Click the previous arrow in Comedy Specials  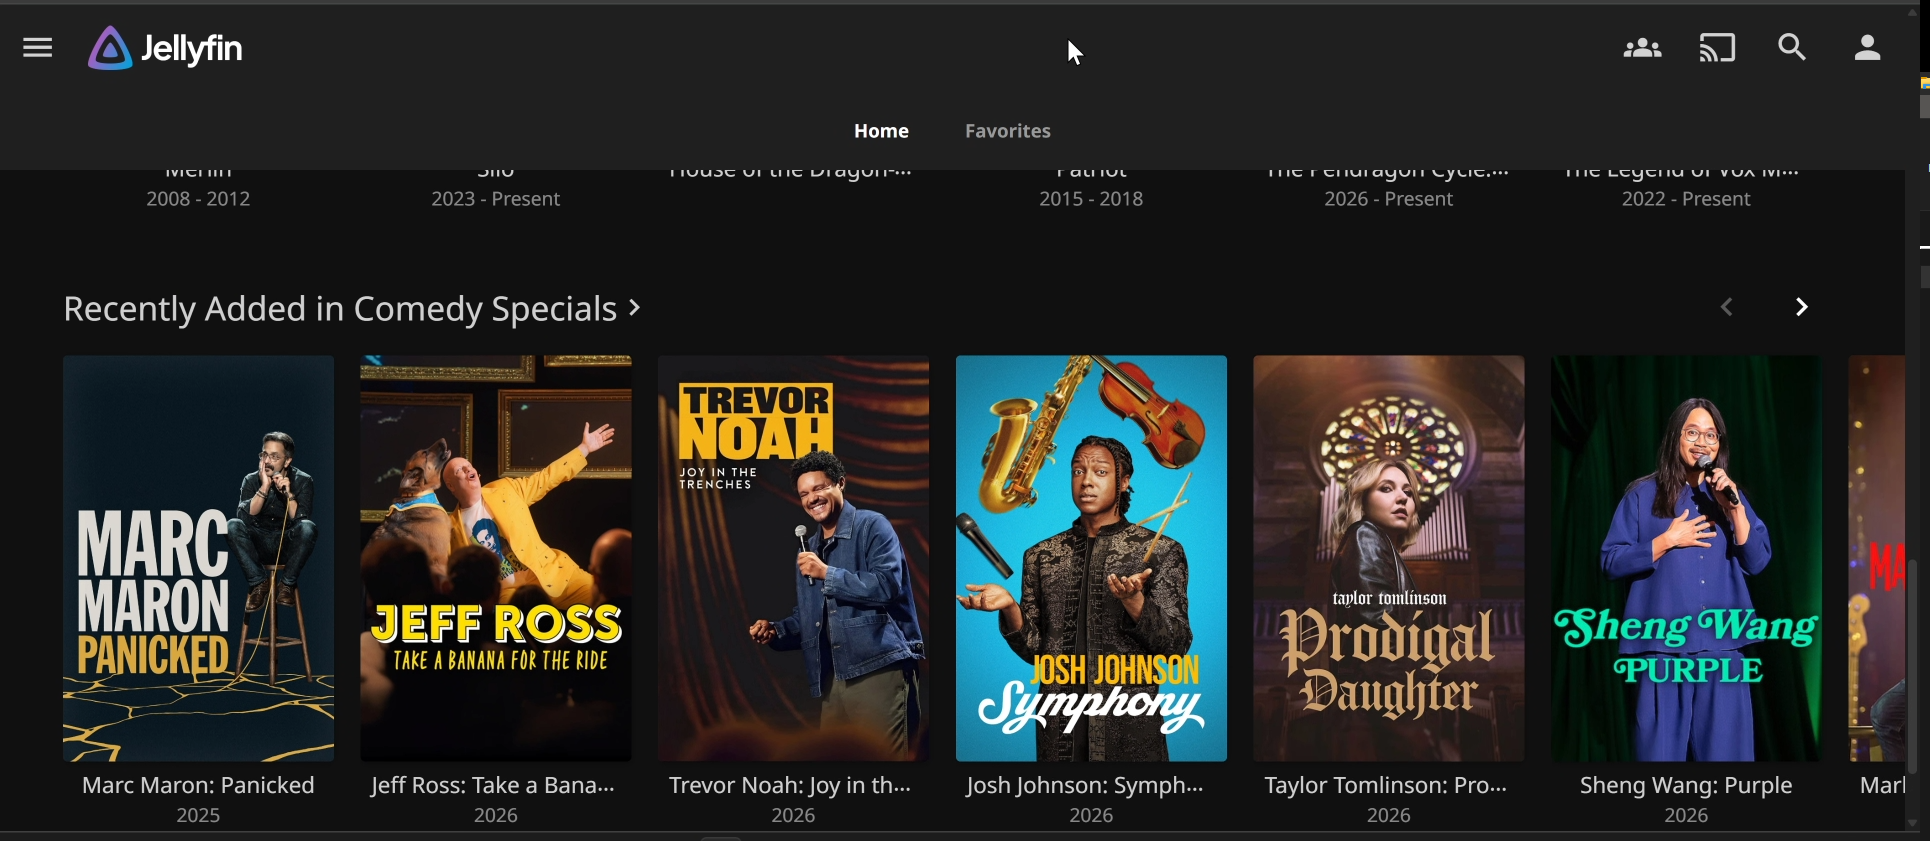(1727, 307)
